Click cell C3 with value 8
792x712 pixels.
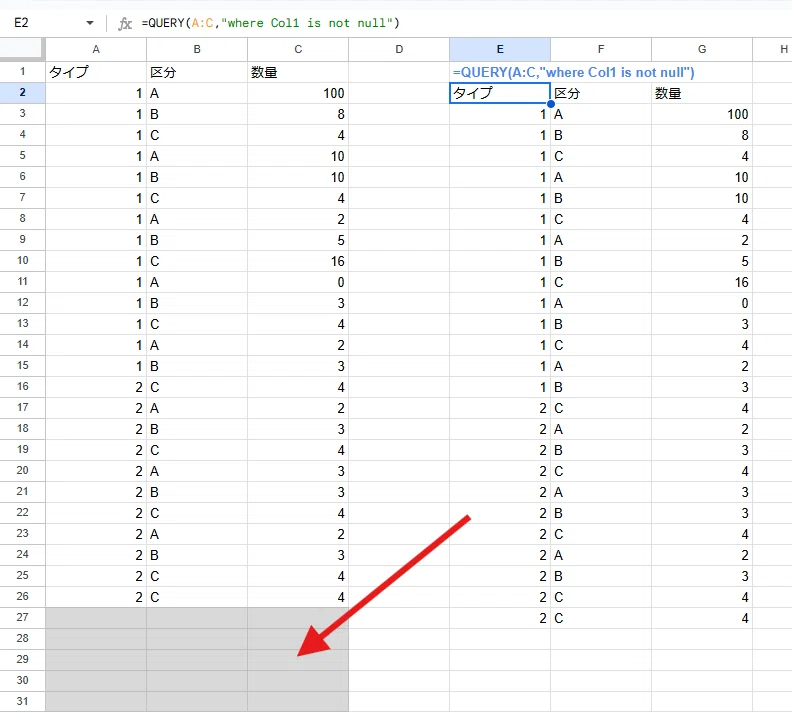tap(298, 114)
